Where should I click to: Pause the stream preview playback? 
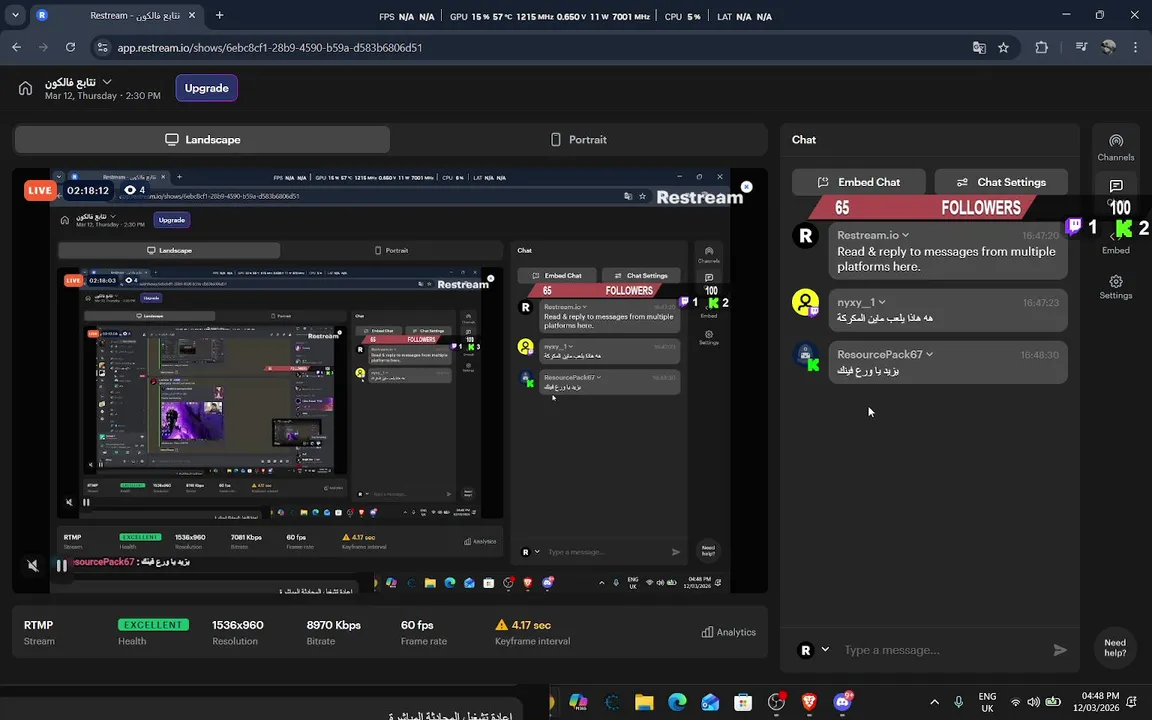tap(62, 565)
